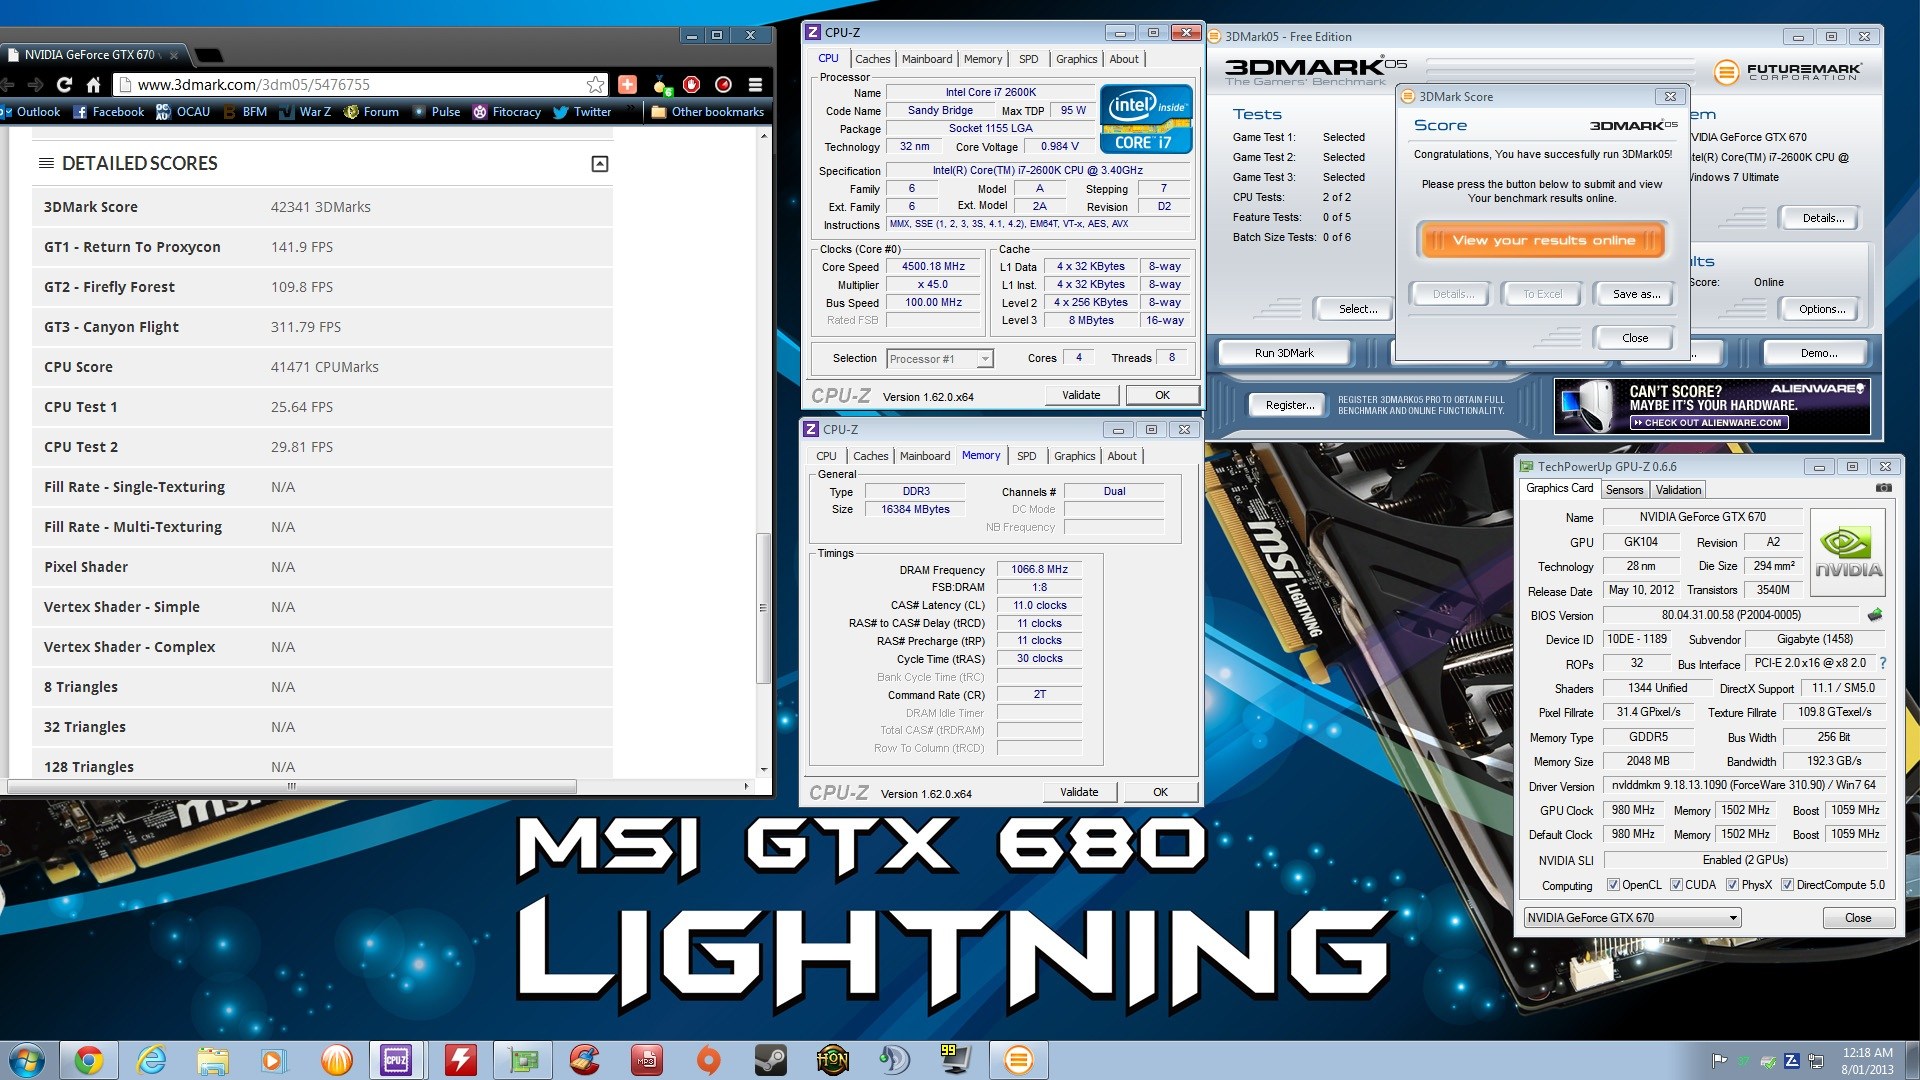
Task: Open the Twitter bookmark
Action: click(x=582, y=112)
